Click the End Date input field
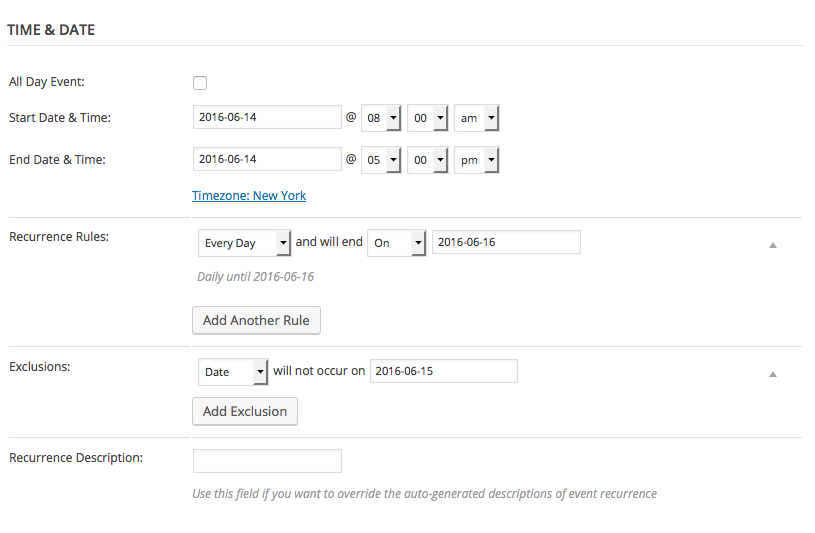 267,160
